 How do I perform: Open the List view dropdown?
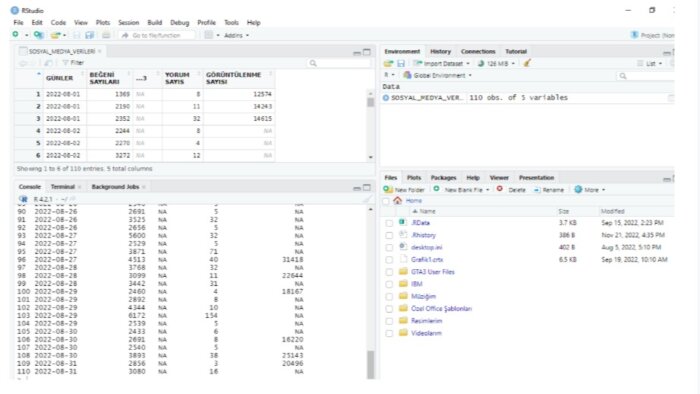click(x=650, y=63)
